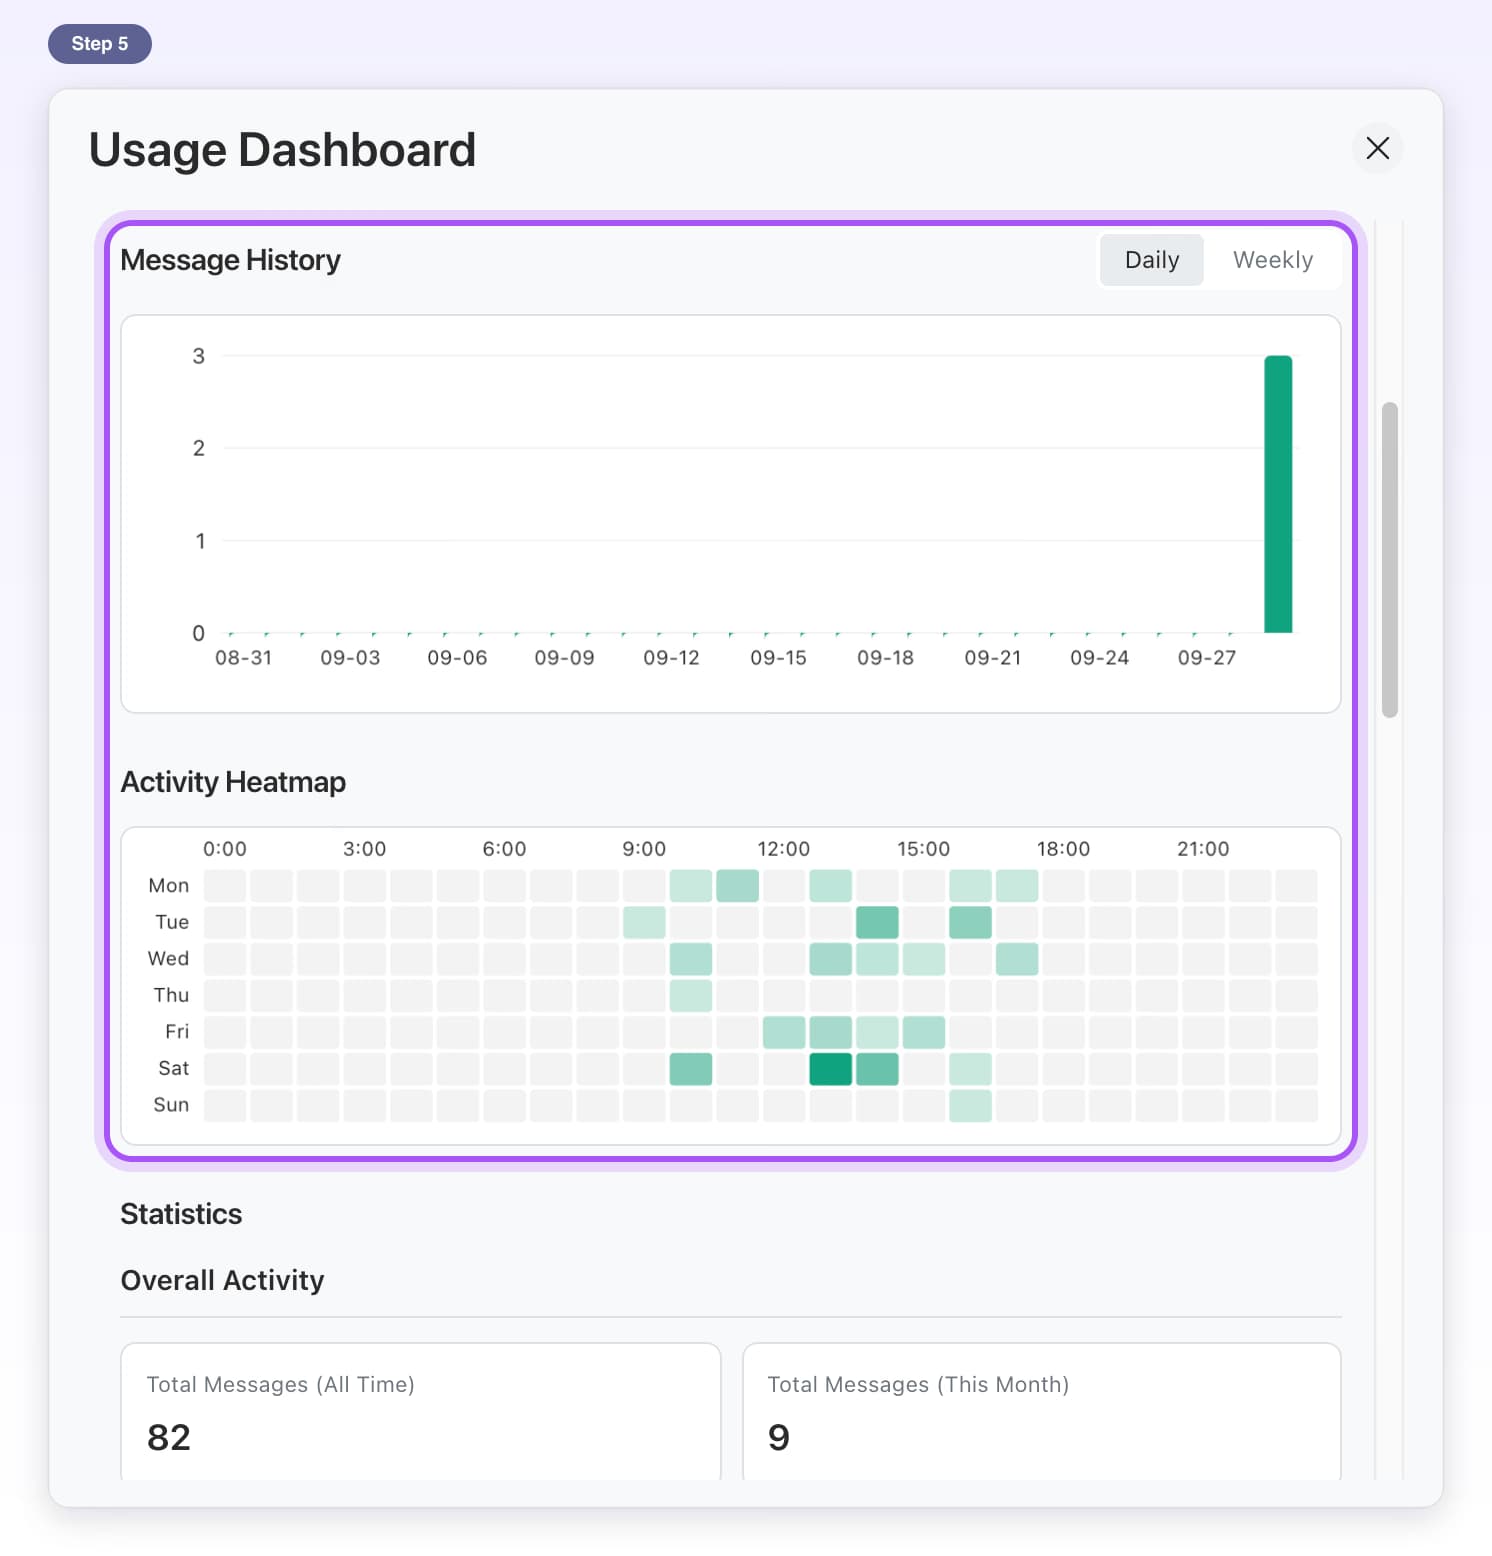This screenshot has height=1556, width=1492.
Task: Close the Usage Dashboard dialog
Action: [1377, 148]
